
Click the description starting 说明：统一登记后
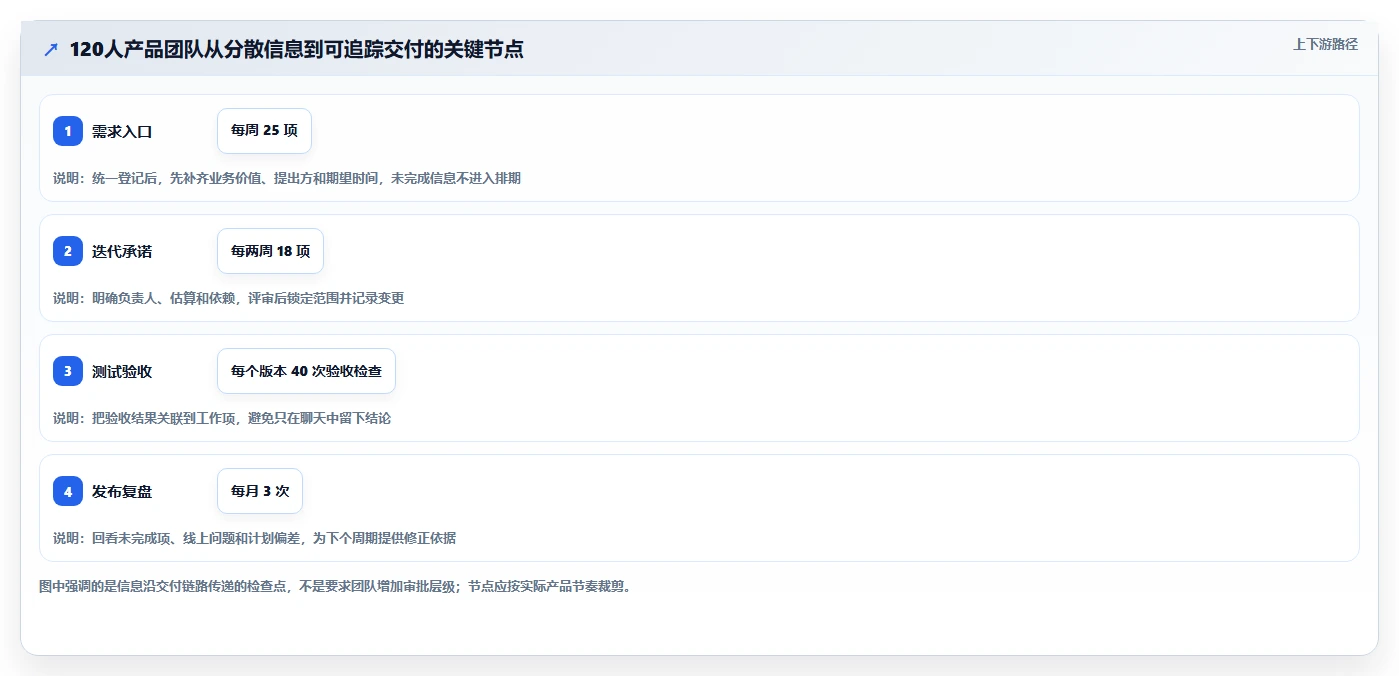pyautogui.click(x=287, y=178)
